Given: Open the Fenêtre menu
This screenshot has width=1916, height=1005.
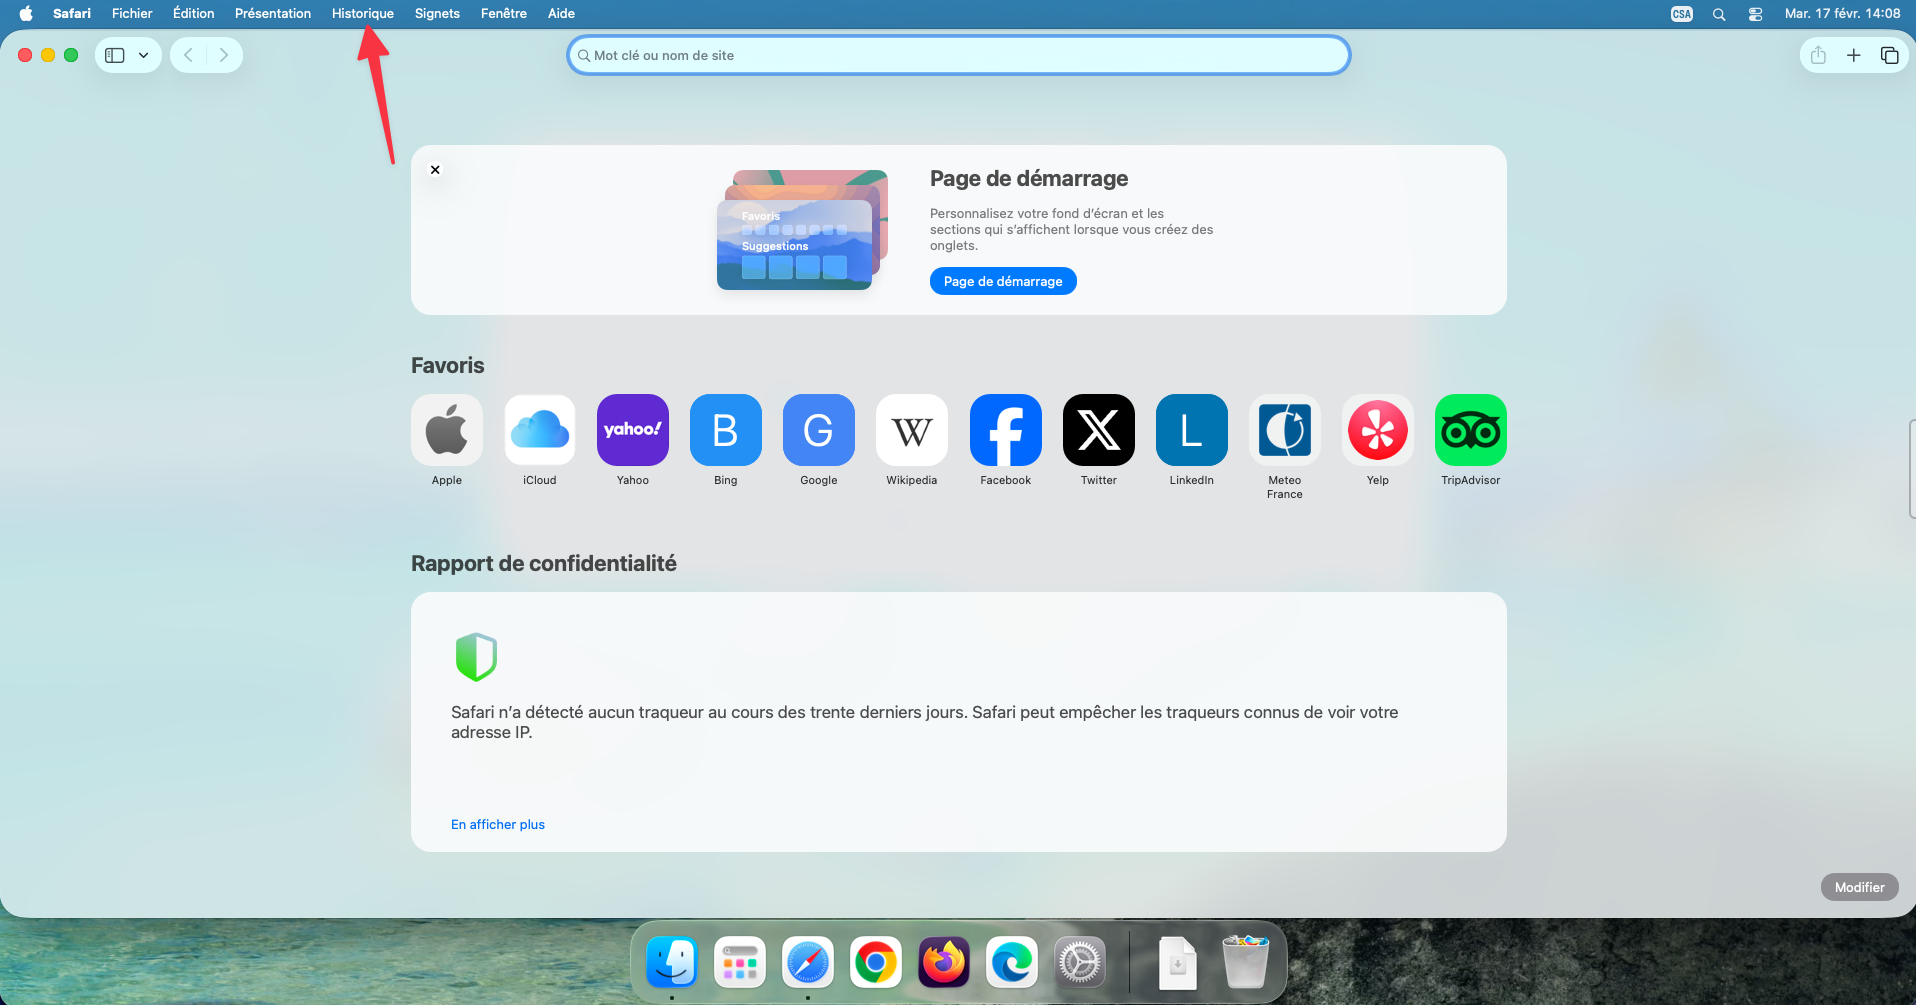Looking at the screenshot, I should pyautogui.click(x=504, y=13).
